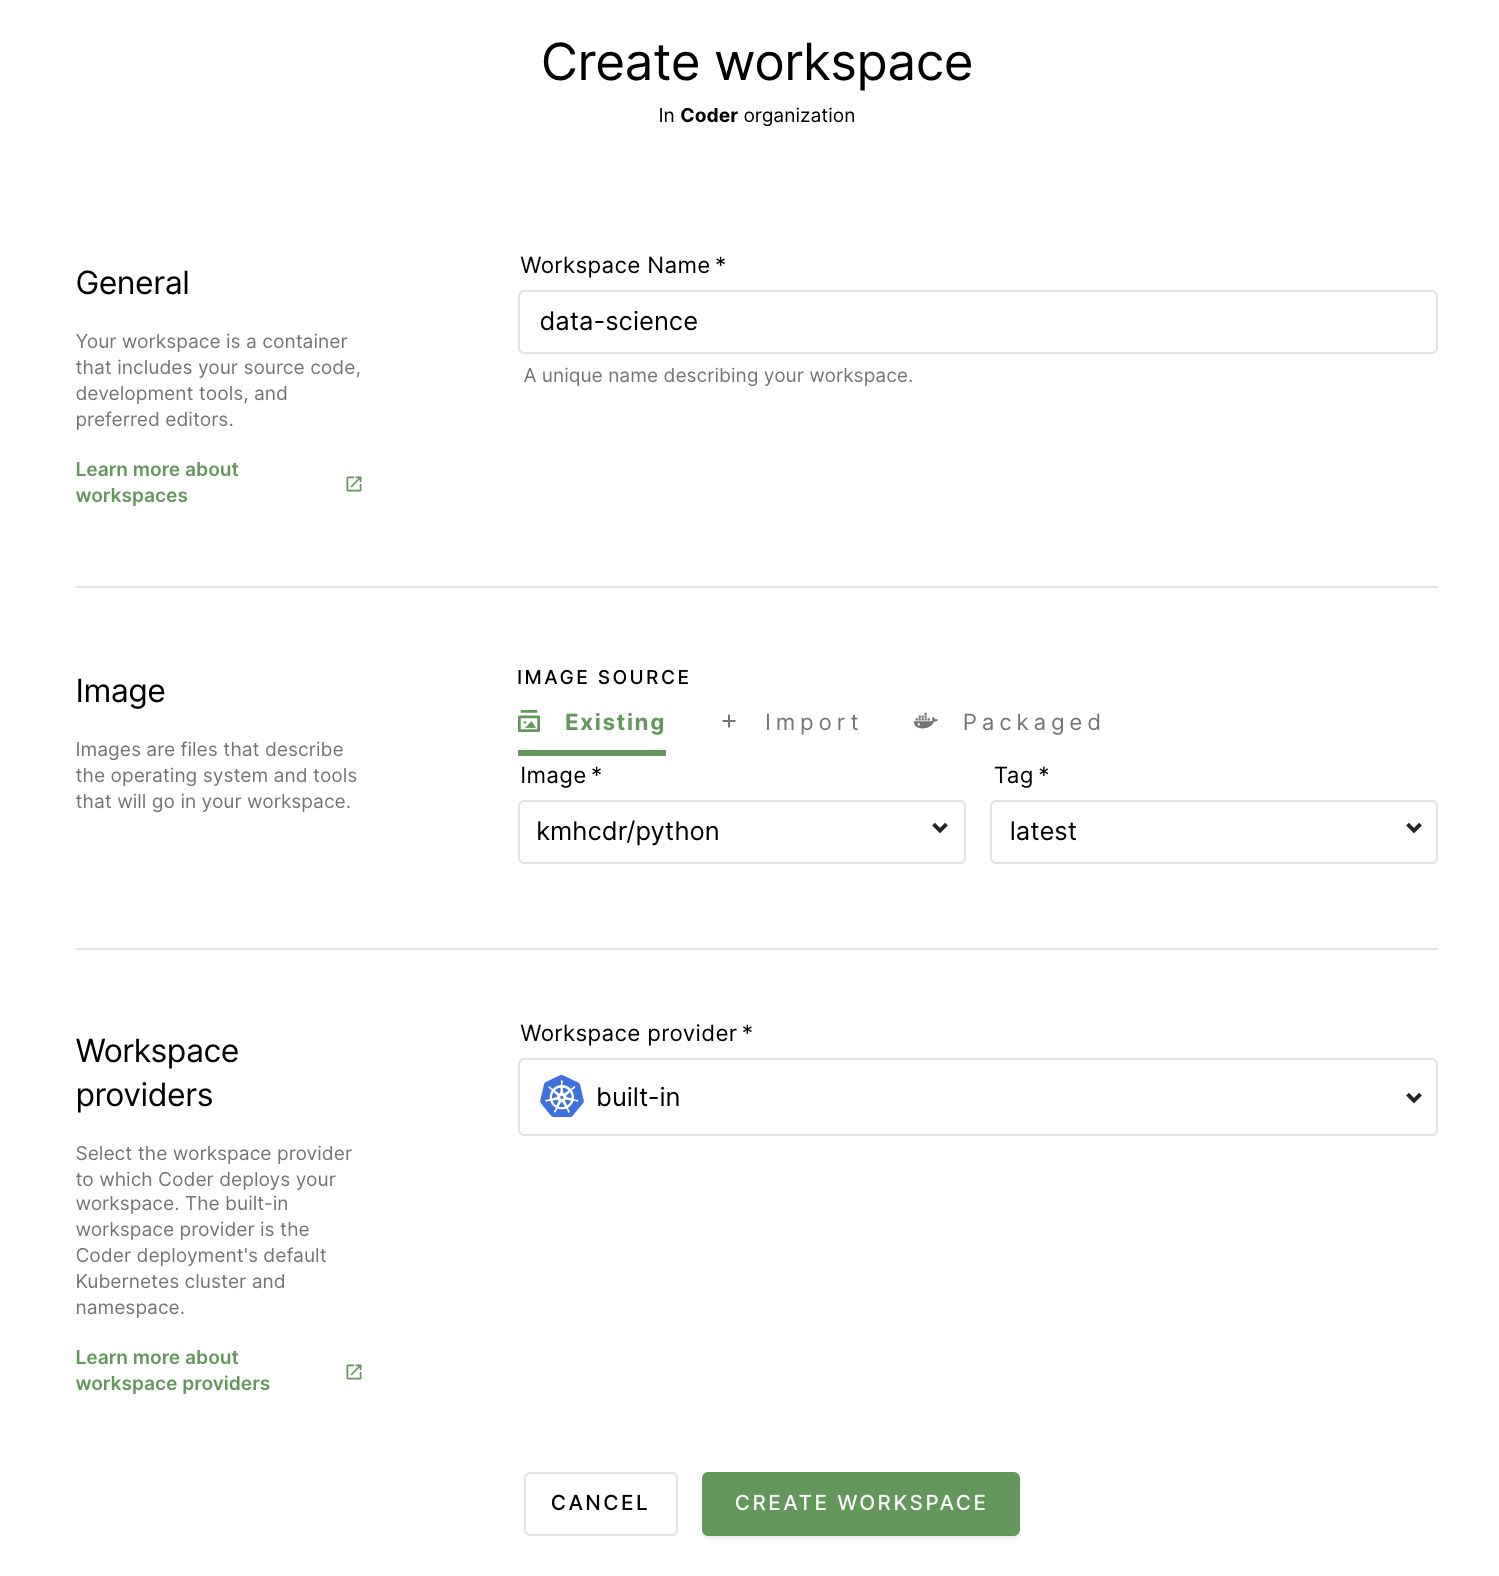Click the 'Image *' field label above dropdown
Viewport: 1499px width, 1576px height.
[x=561, y=776]
